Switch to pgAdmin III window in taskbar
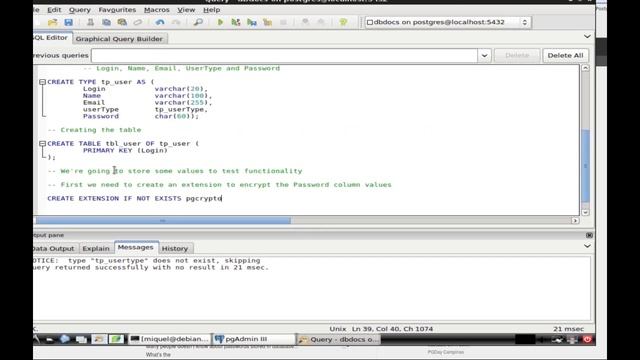The height and width of the screenshot is (360, 640). (254, 339)
